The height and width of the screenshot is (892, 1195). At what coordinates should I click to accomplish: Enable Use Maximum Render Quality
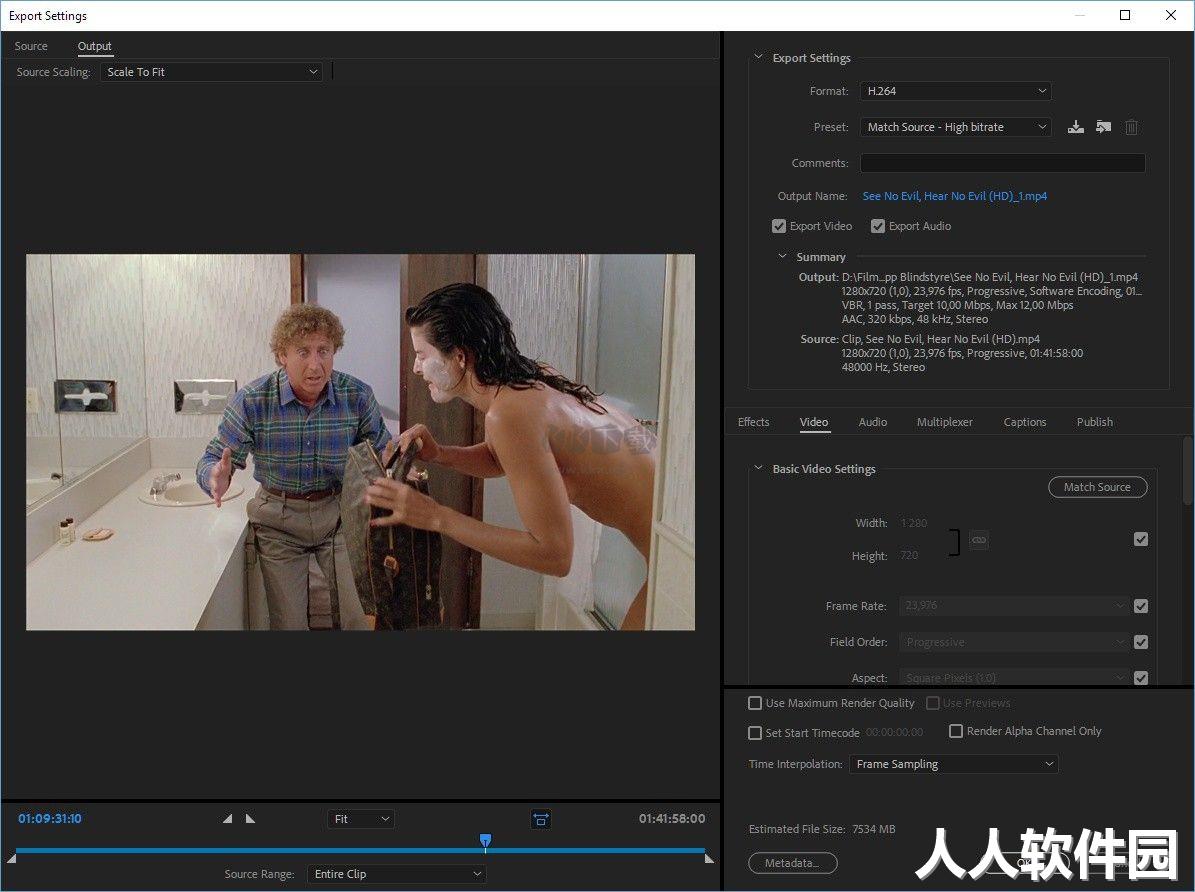tap(754, 703)
